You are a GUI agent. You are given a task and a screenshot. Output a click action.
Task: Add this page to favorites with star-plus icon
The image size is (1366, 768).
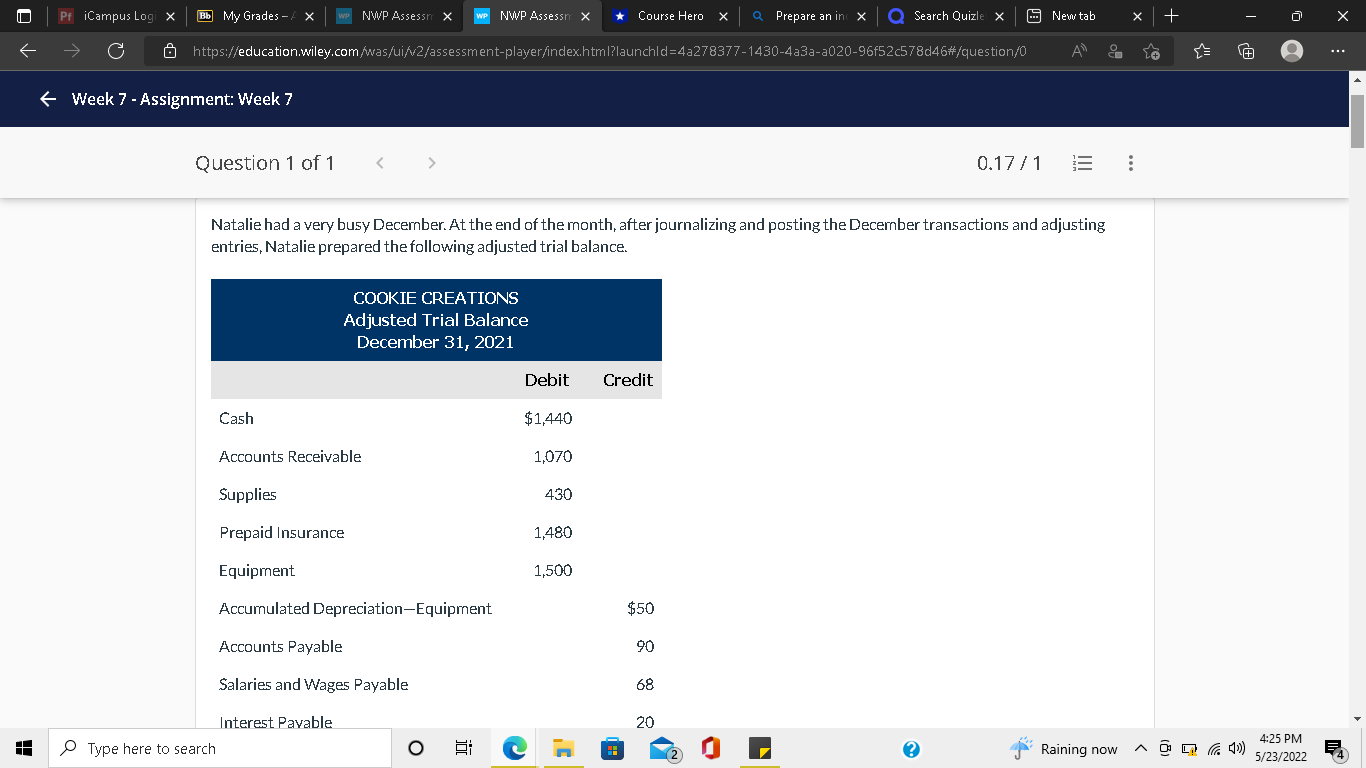(1152, 51)
